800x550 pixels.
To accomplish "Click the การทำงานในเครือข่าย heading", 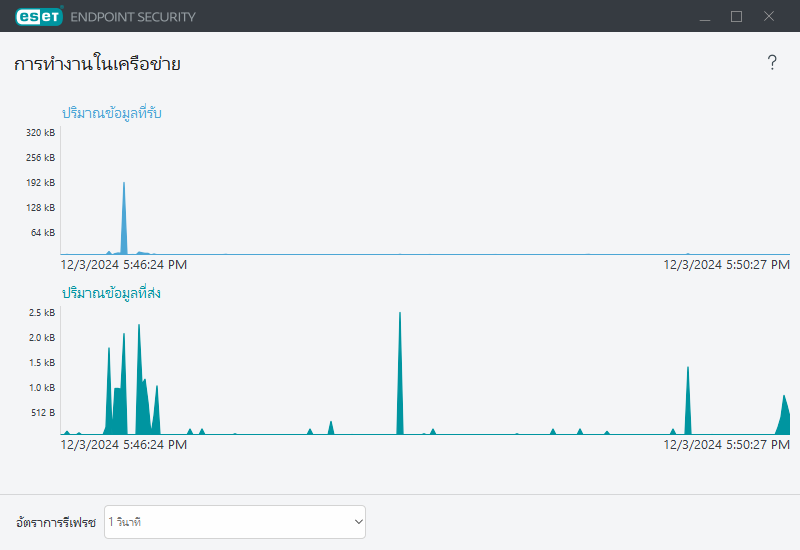I will coord(97,64).
